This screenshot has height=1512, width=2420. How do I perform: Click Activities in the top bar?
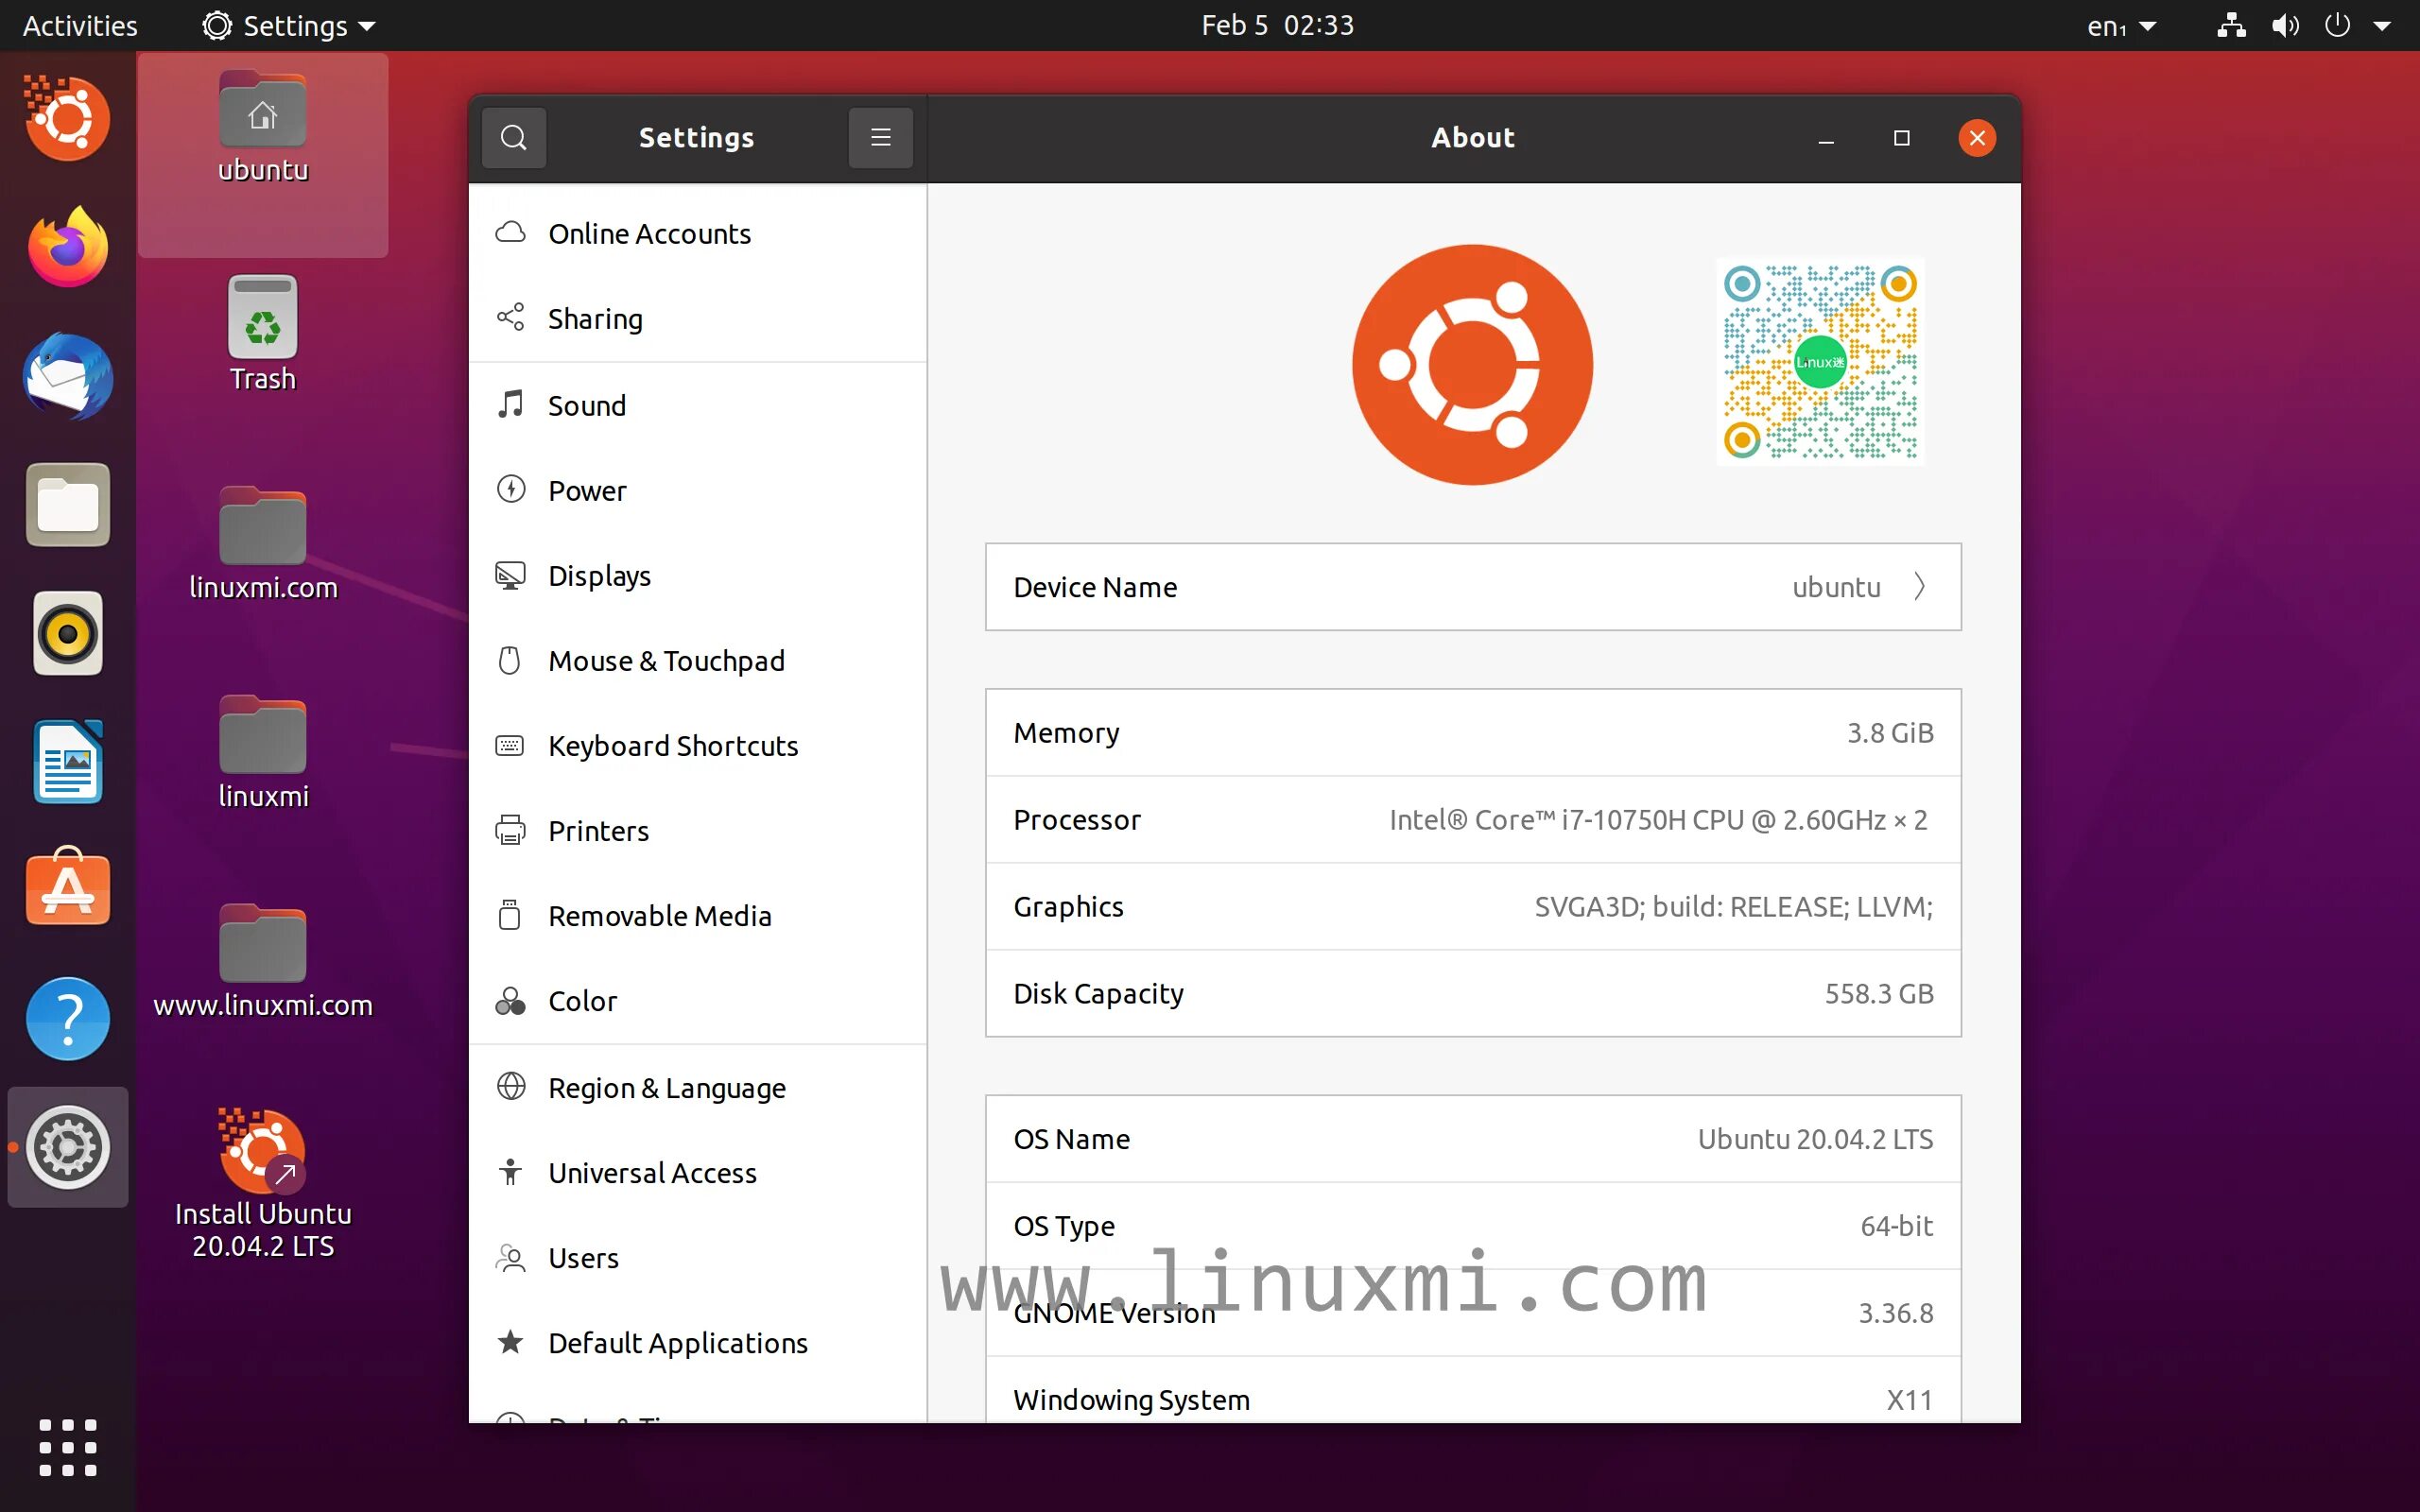pos(80,25)
